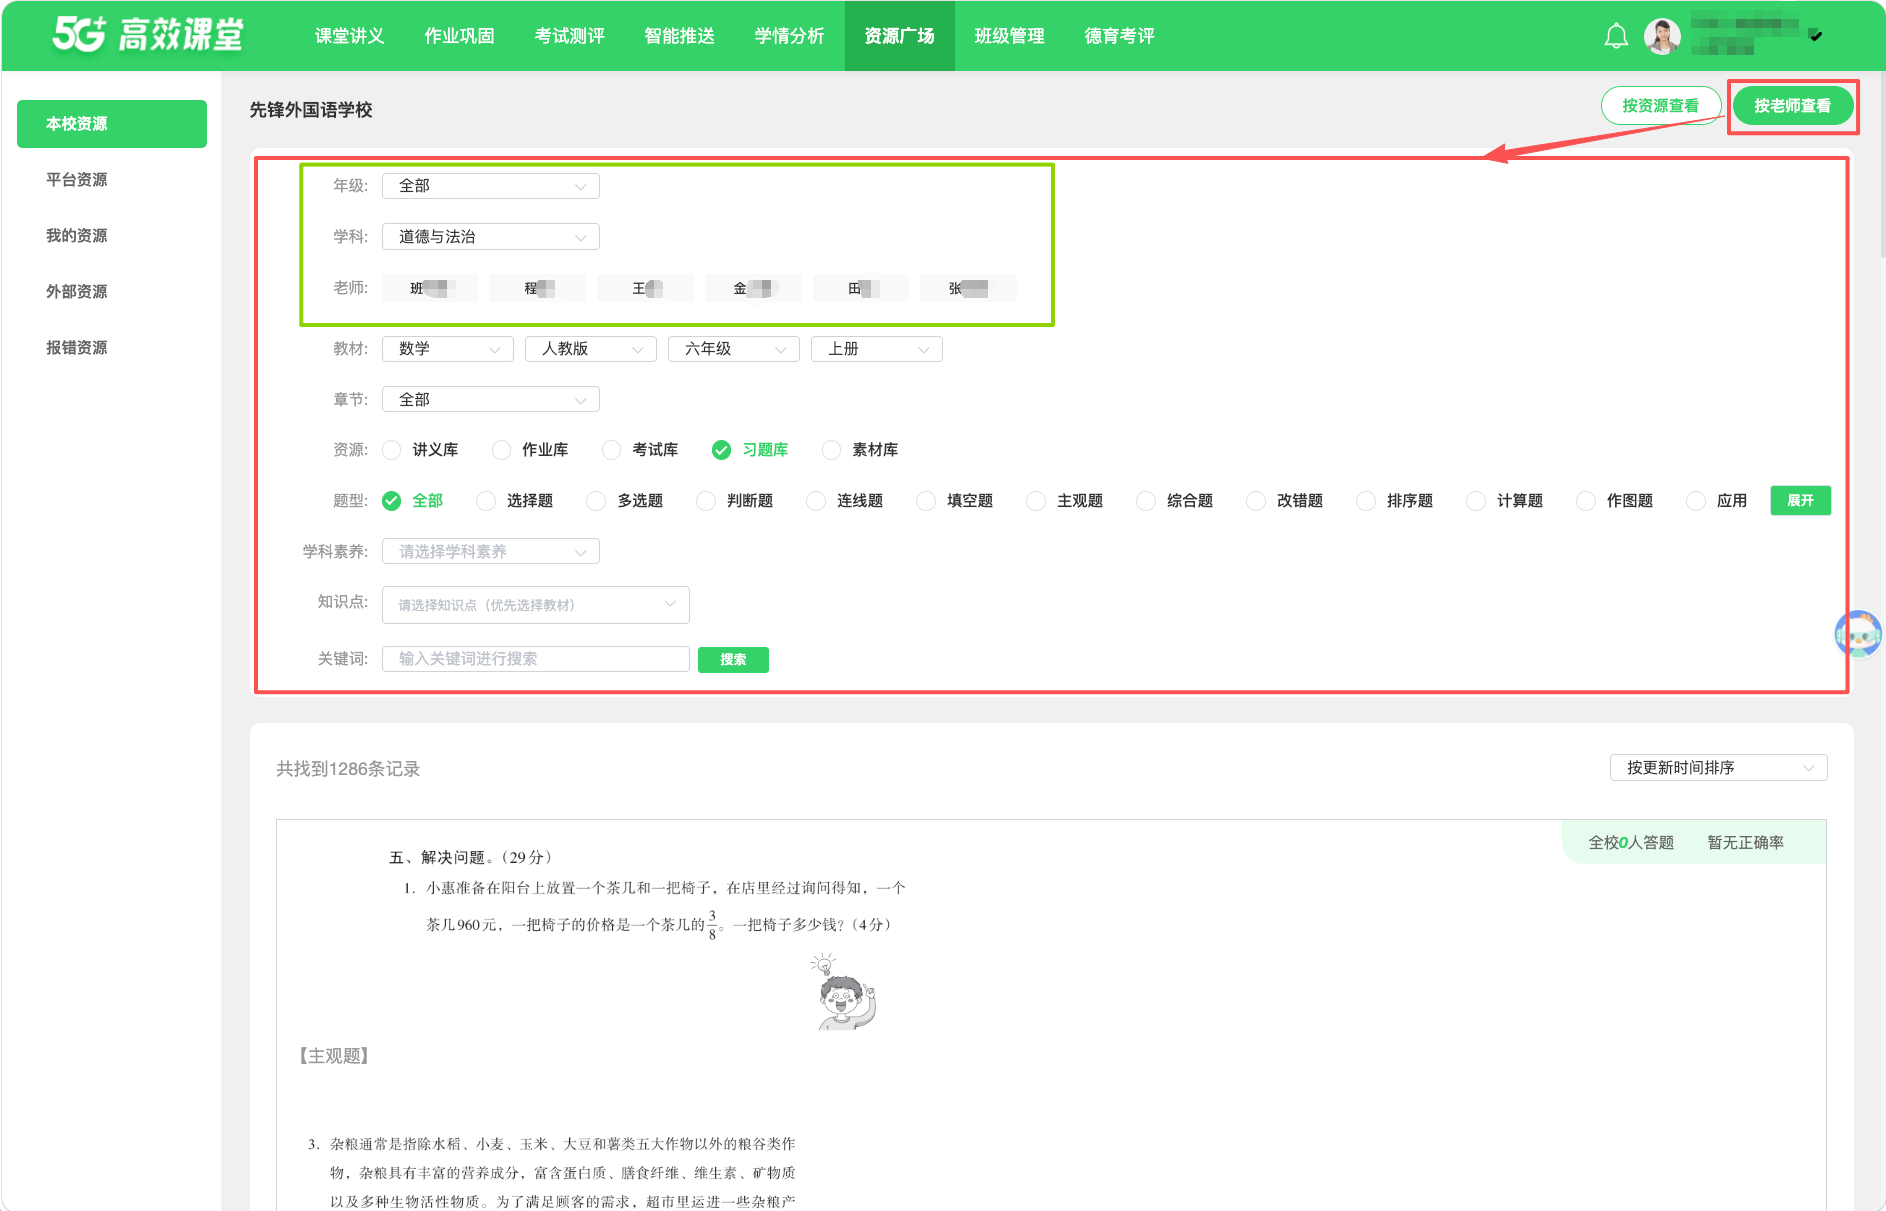Image resolution: width=1886 pixels, height=1211 pixels.
Task: Open the 六年级 grade dropdown
Action: tap(734, 349)
